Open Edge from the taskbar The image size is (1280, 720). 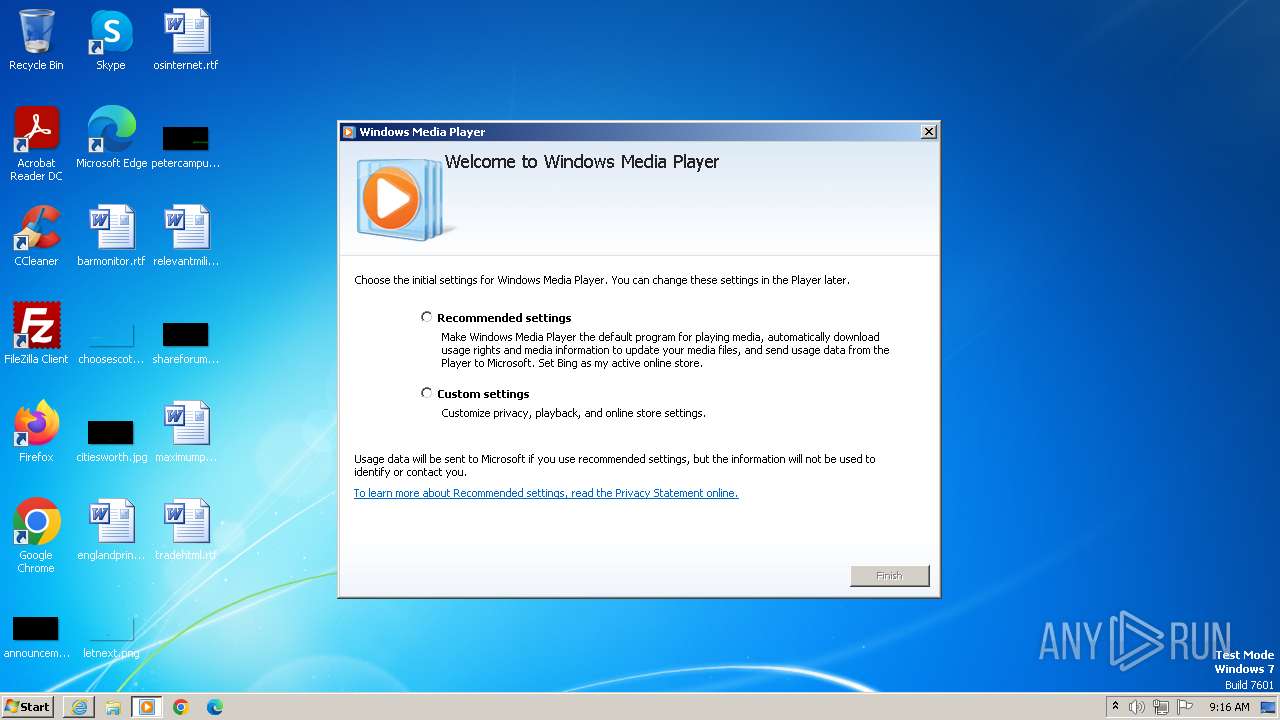(x=215, y=707)
